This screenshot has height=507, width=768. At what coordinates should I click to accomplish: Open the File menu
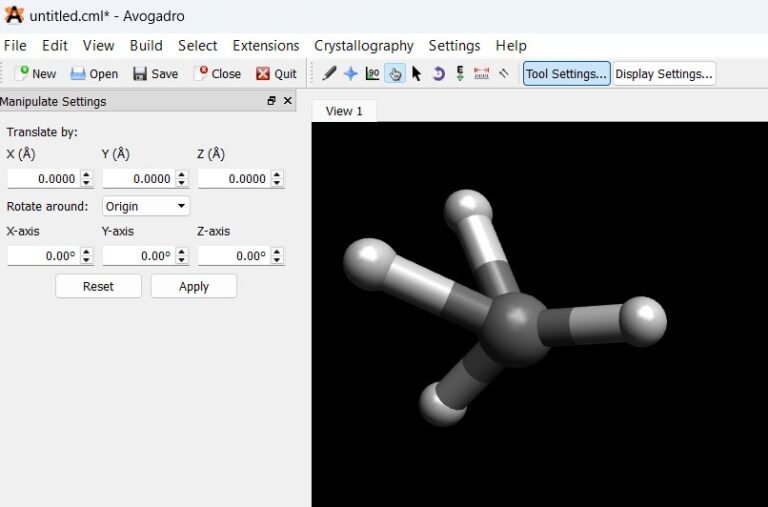(15, 46)
